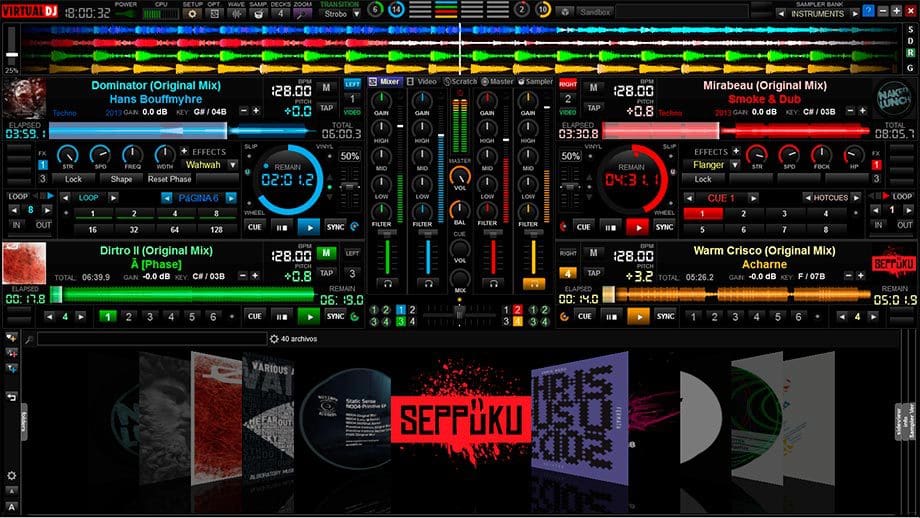Open the 40 archivos gear options

coord(274,339)
